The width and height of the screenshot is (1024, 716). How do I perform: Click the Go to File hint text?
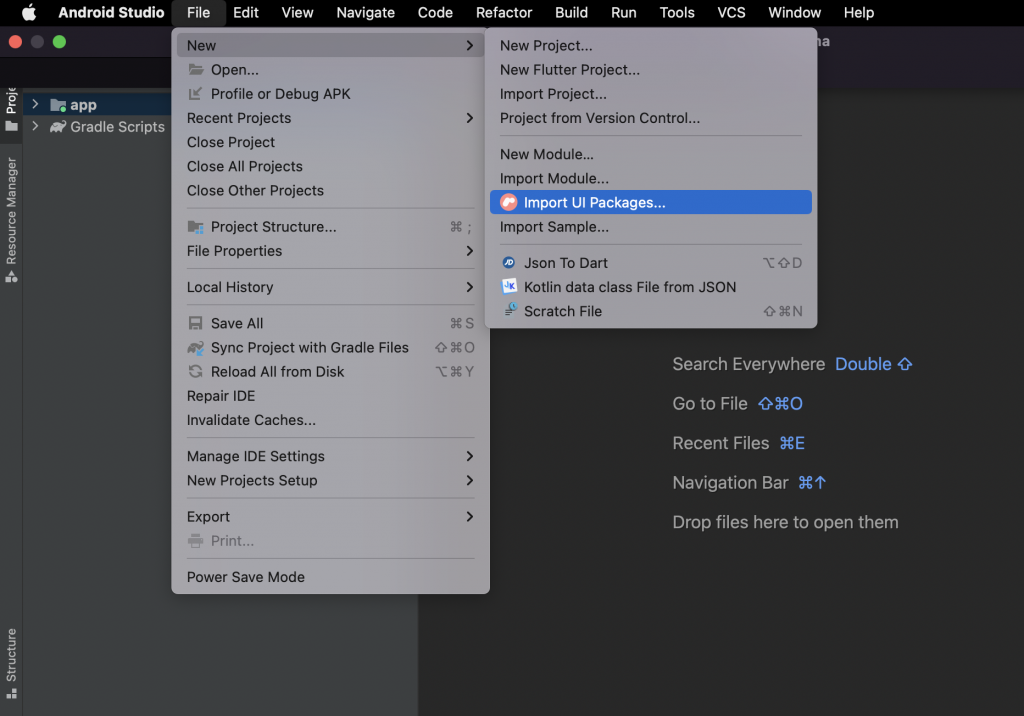(x=710, y=404)
